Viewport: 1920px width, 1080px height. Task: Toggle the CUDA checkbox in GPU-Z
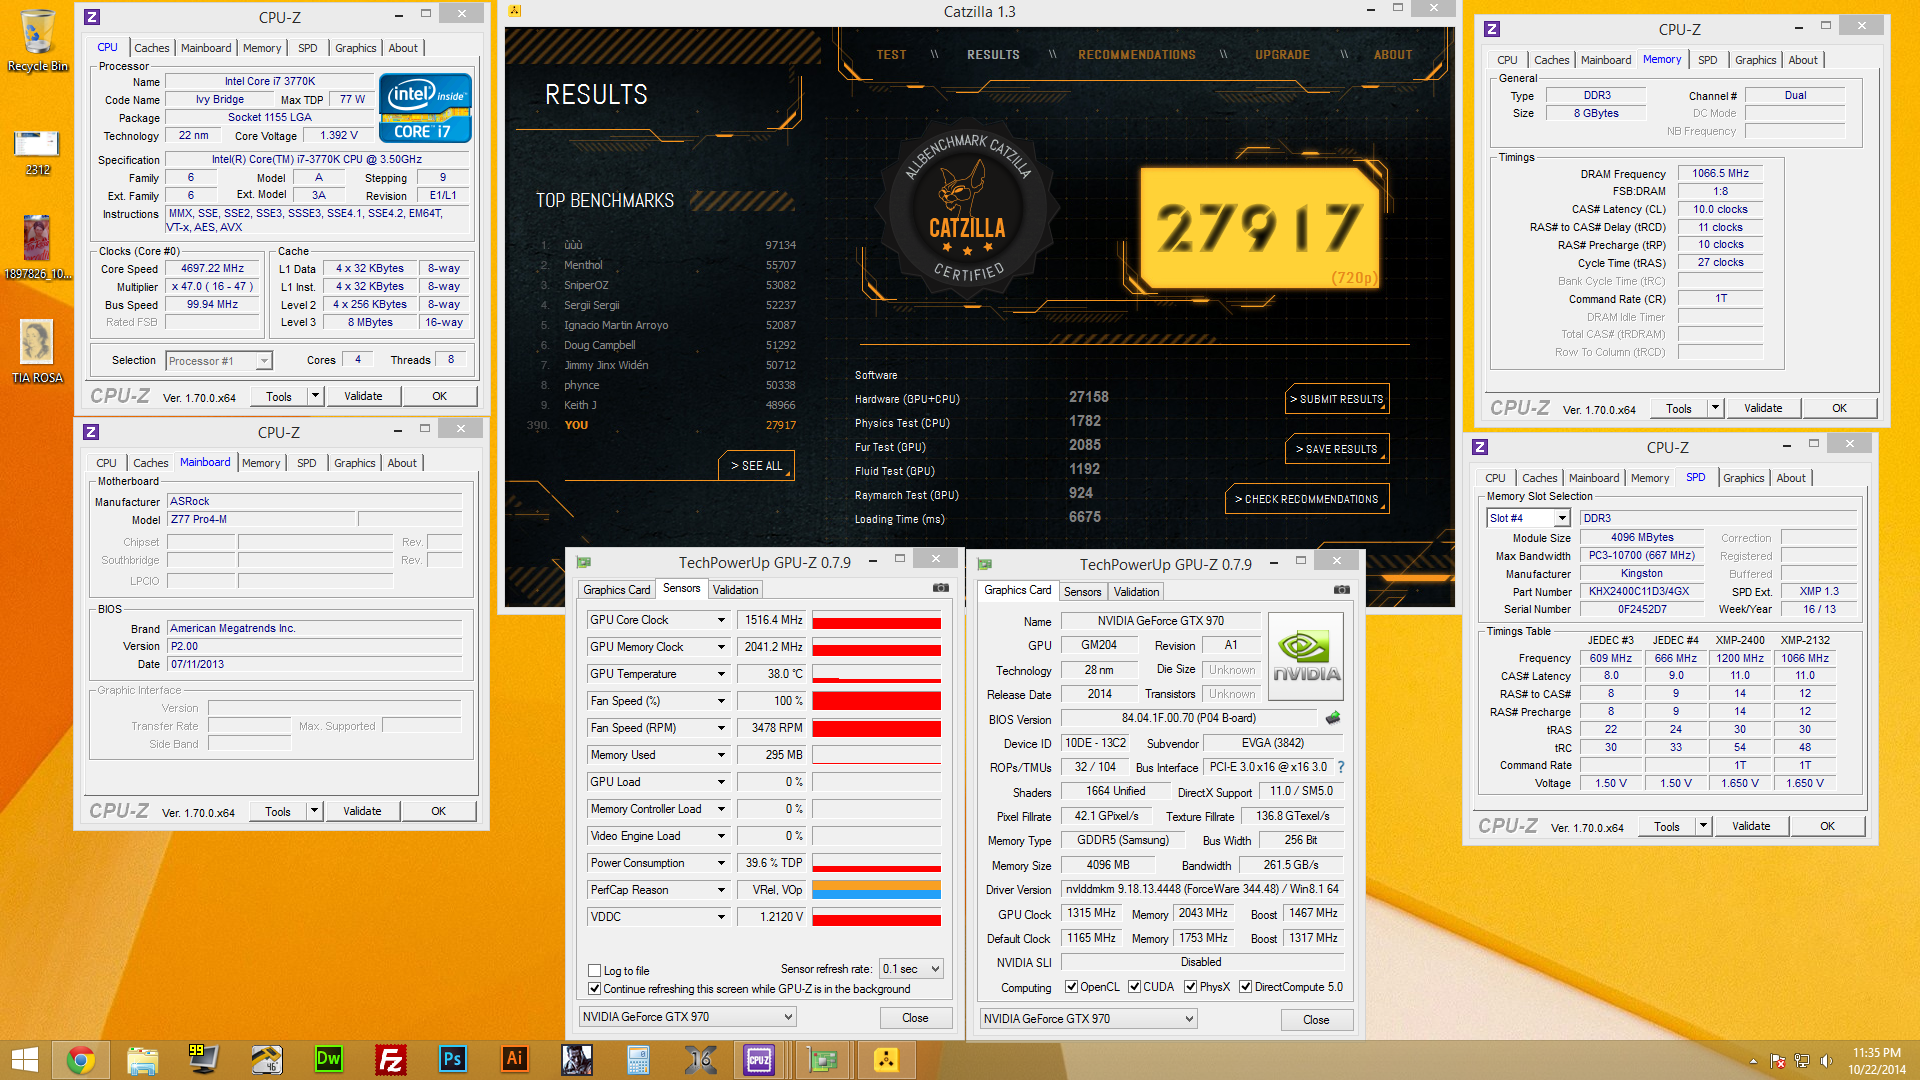click(x=1134, y=986)
